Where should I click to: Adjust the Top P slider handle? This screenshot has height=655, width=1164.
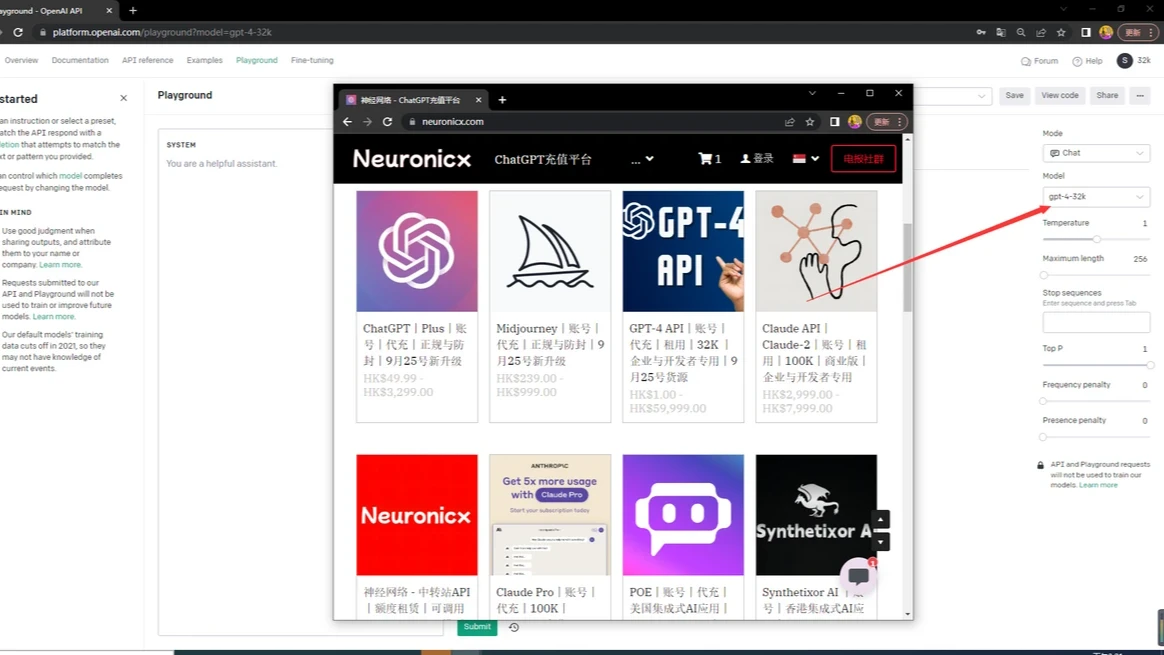(x=1150, y=365)
